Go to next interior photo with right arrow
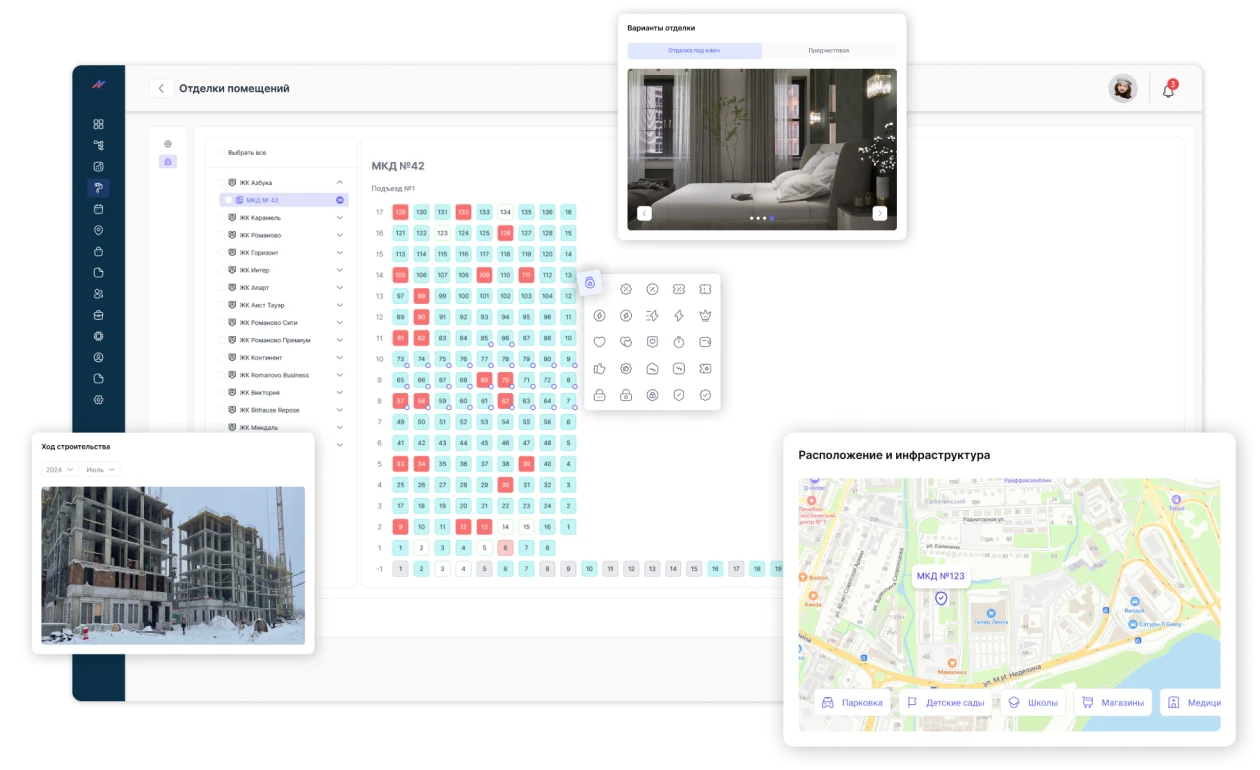Image resolution: width=1260 pixels, height=770 pixels. (879, 213)
